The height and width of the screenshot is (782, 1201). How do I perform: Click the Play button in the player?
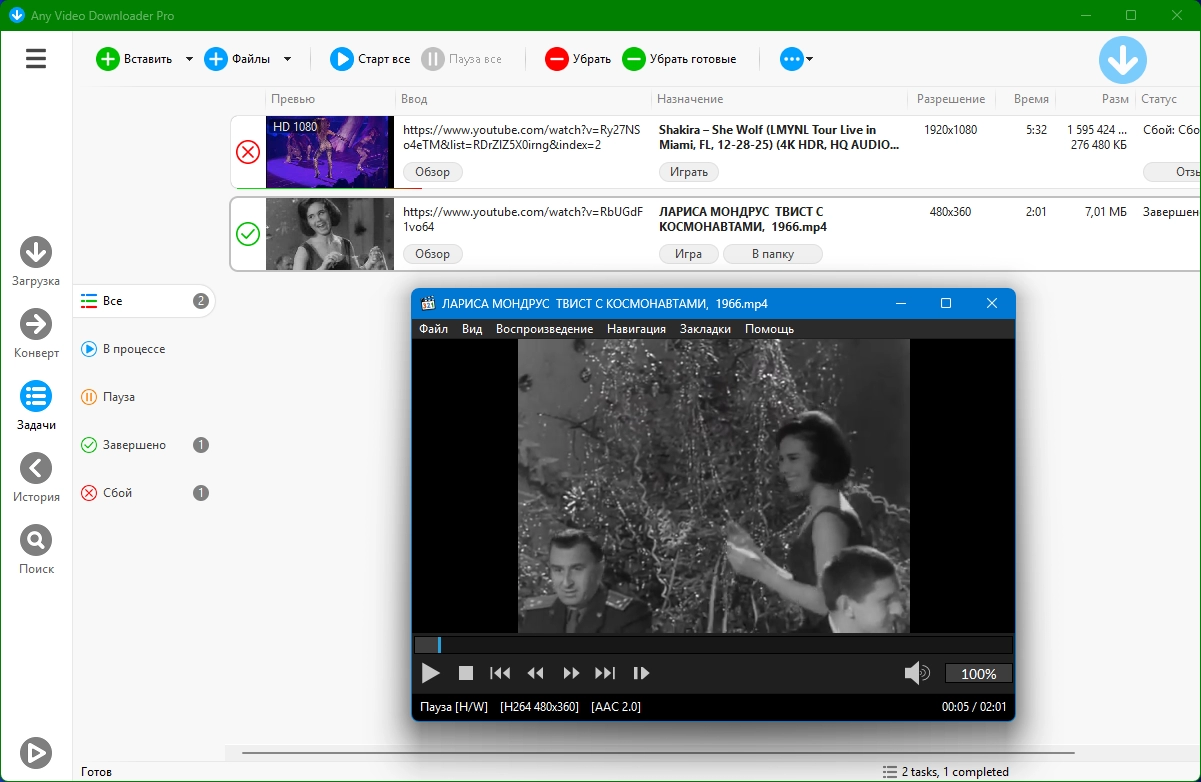(x=431, y=674)
